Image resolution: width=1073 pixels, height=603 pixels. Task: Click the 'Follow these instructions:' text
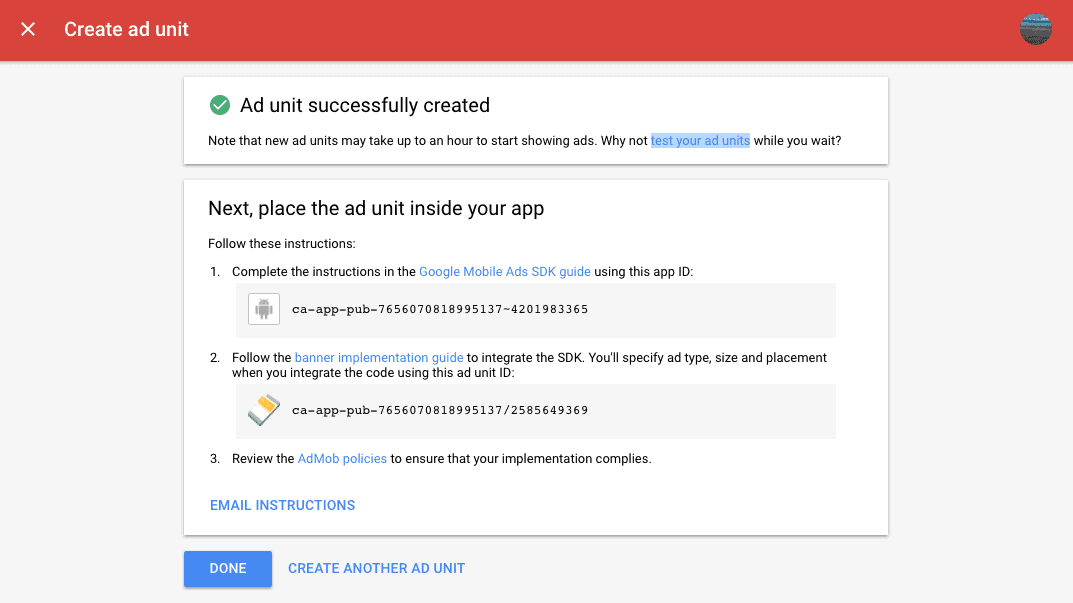point(282,244)
